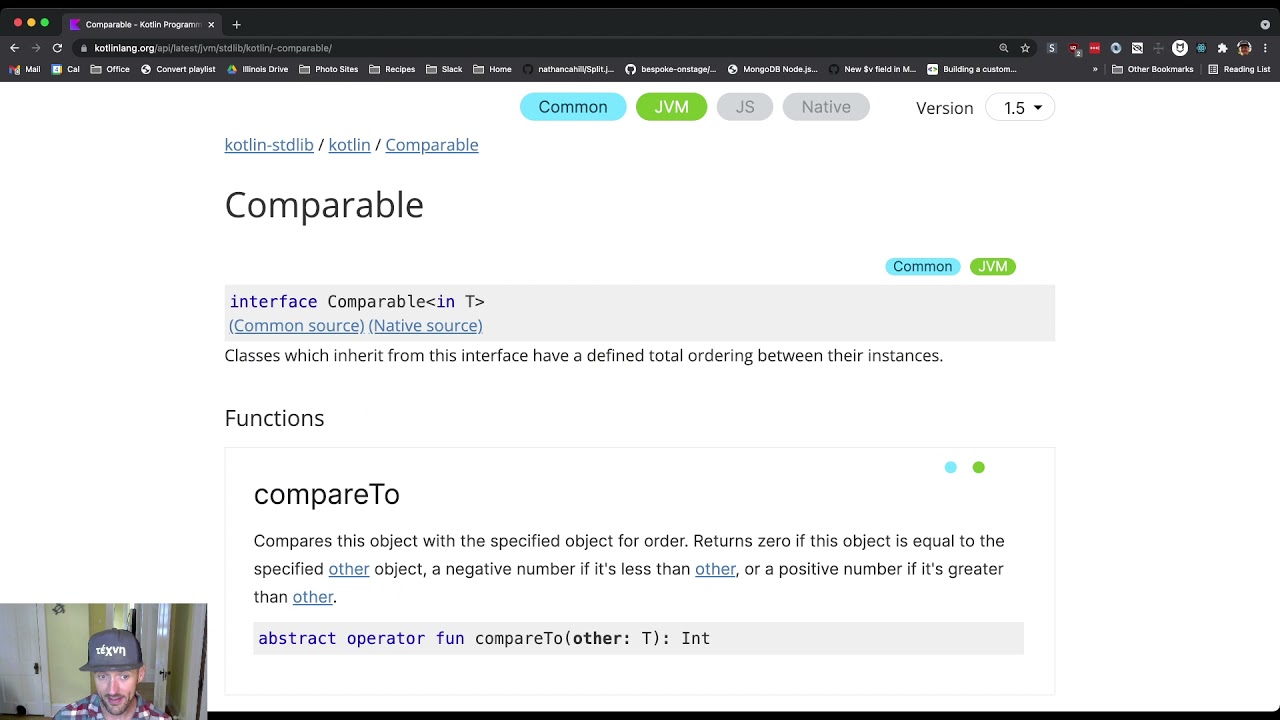This screenshot has width=1280, height=720.
Task: Enable the JS platform filter
Action: click(745, 107)
